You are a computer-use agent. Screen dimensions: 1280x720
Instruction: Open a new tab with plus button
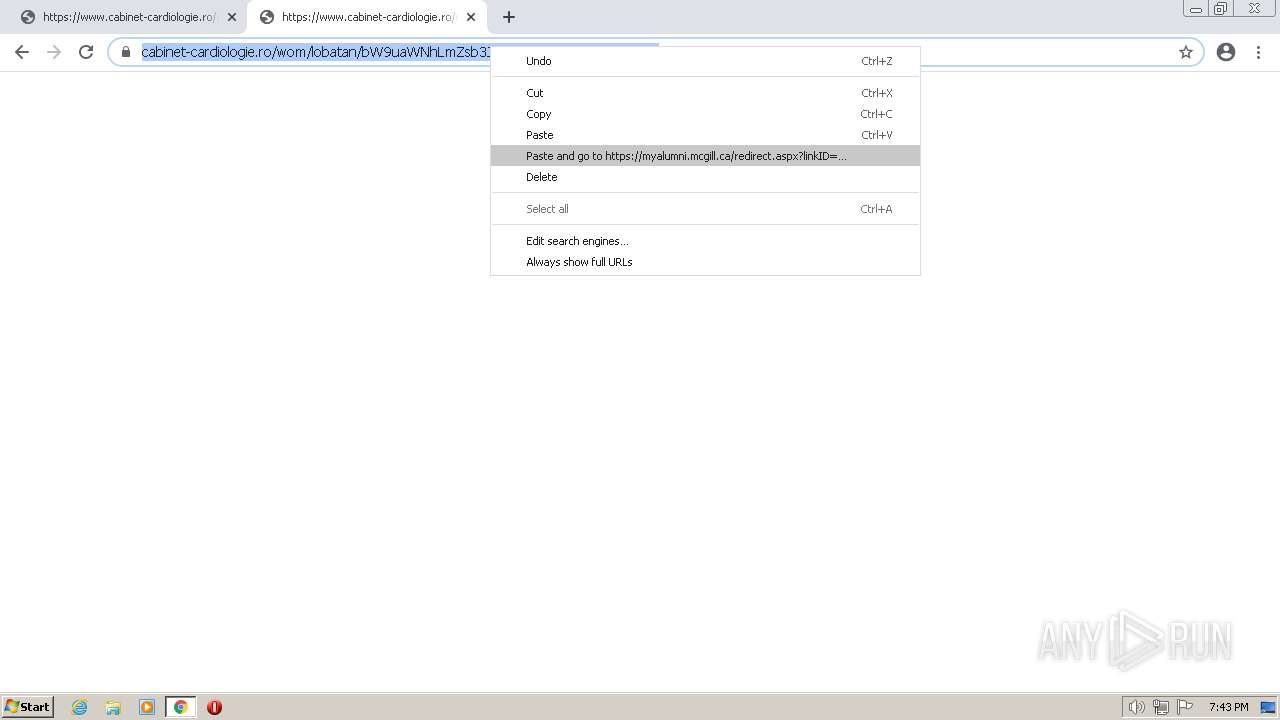[x=509, y=17]
